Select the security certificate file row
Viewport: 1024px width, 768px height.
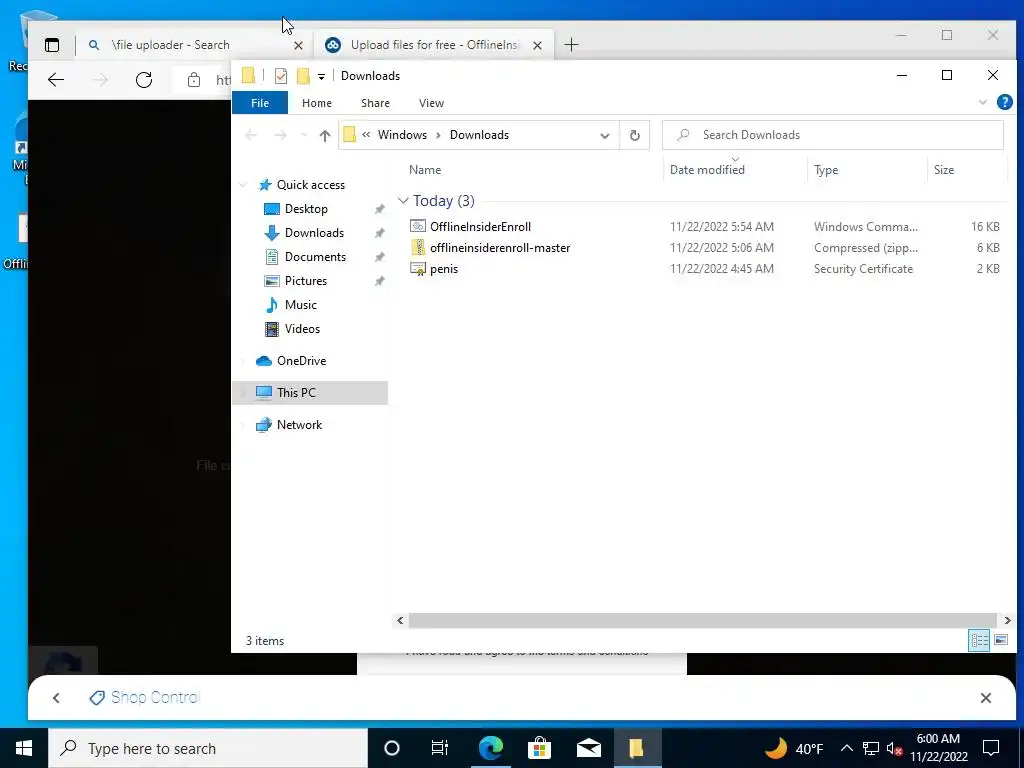(707, 269)
